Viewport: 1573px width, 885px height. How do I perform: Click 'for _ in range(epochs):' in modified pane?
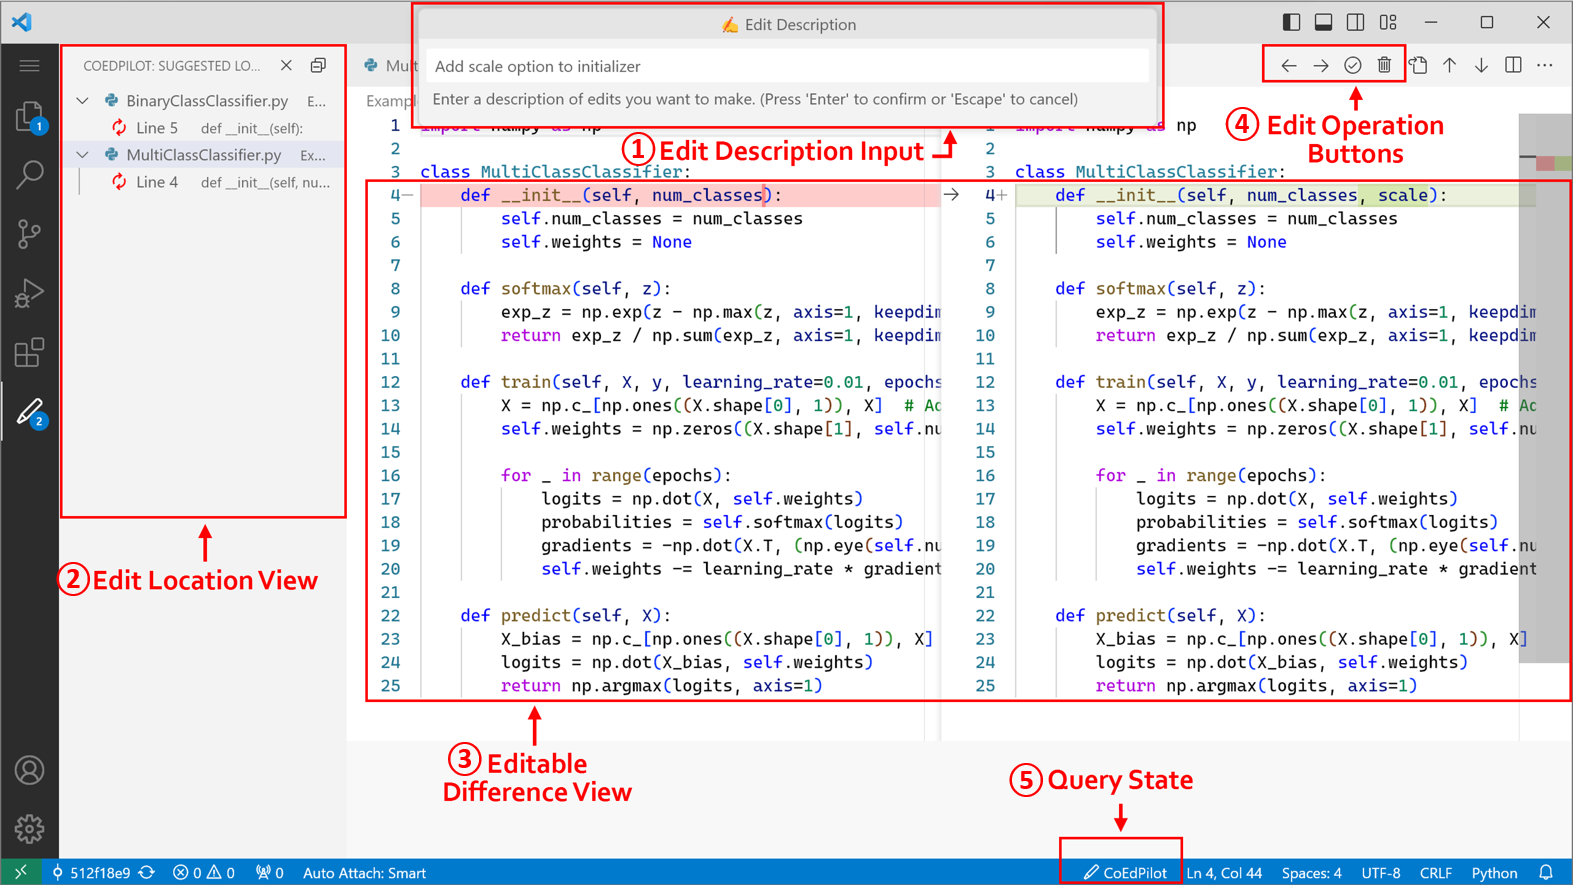1210,476
